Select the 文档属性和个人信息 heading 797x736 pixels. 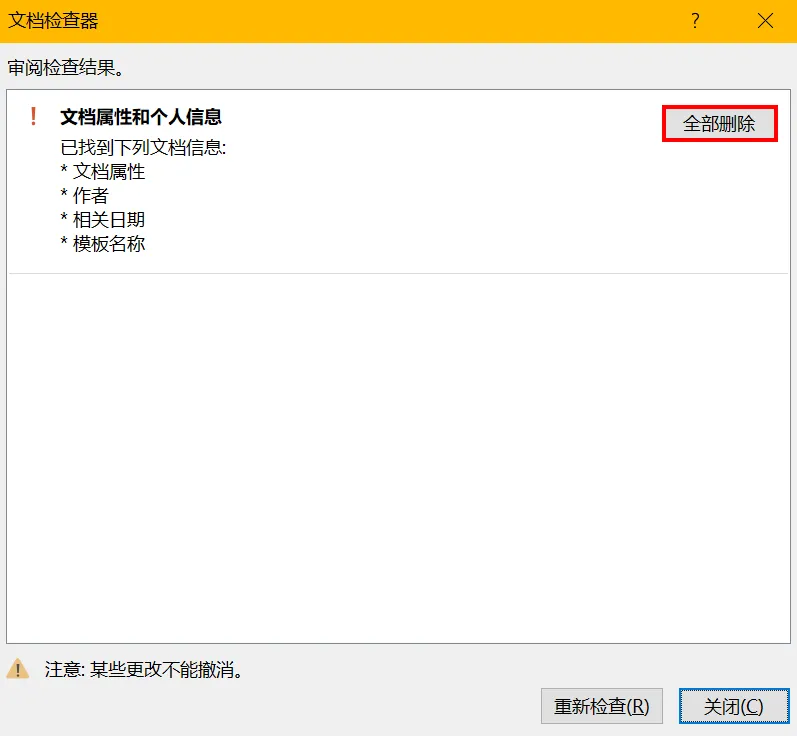(x=141, y=117)
